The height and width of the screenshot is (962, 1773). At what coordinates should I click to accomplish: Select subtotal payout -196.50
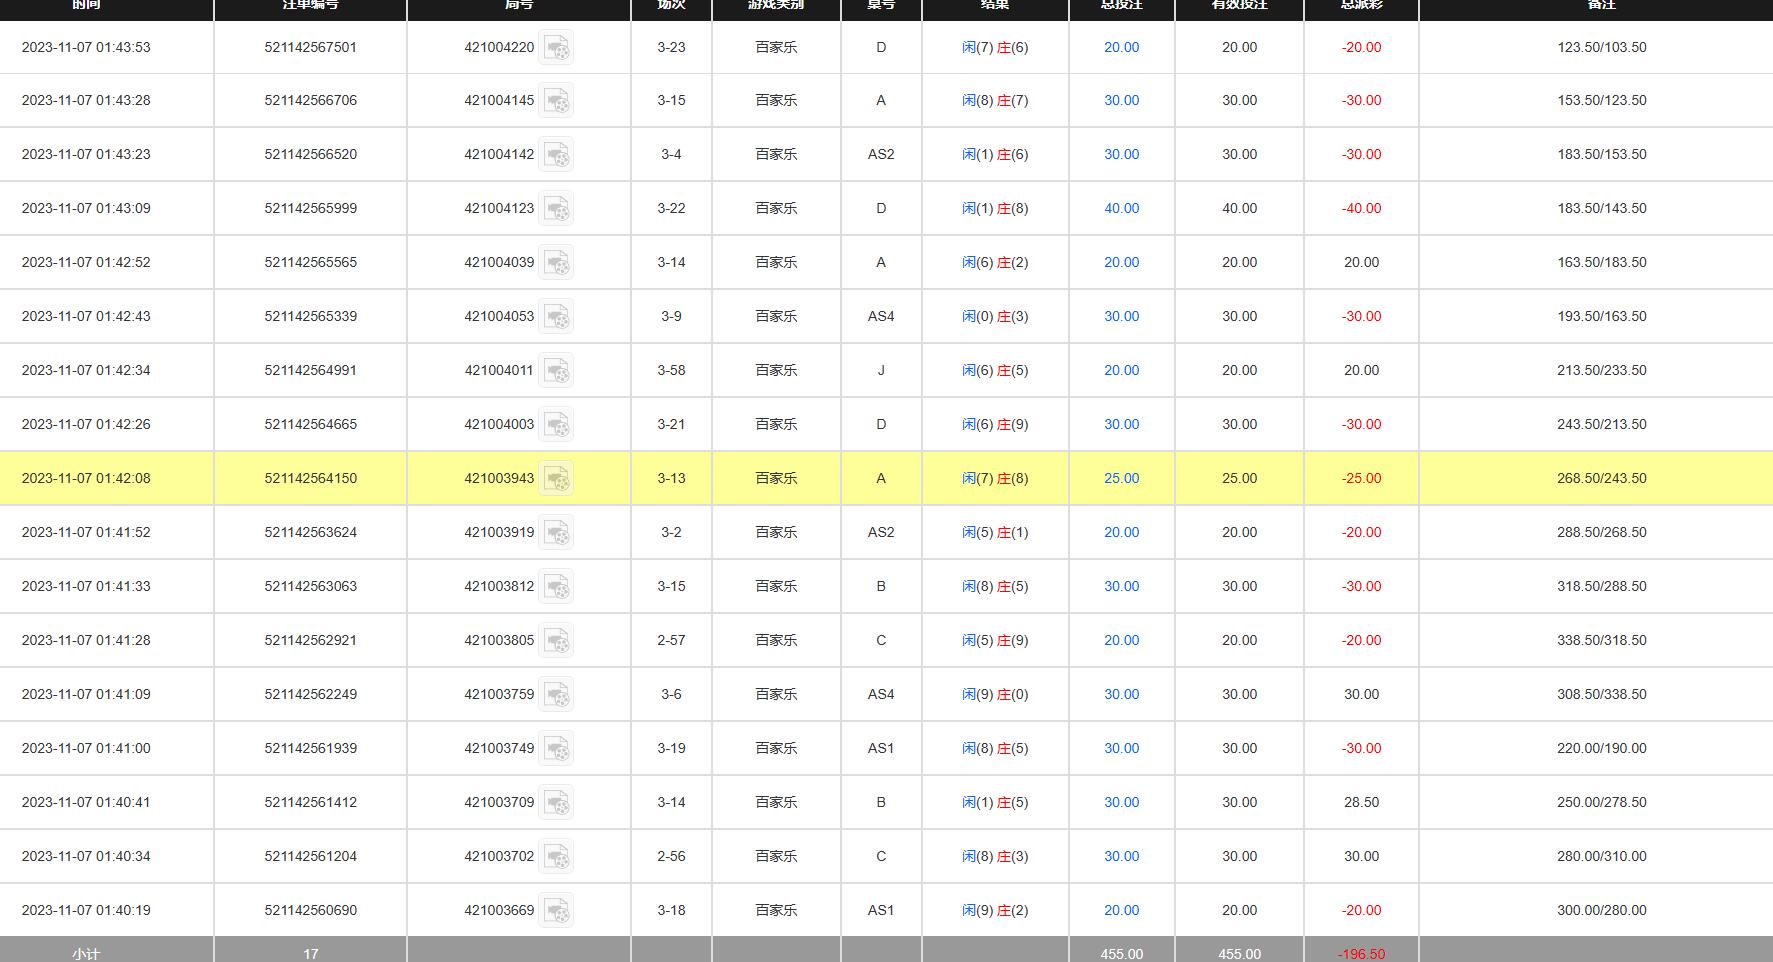point(1361,954)
